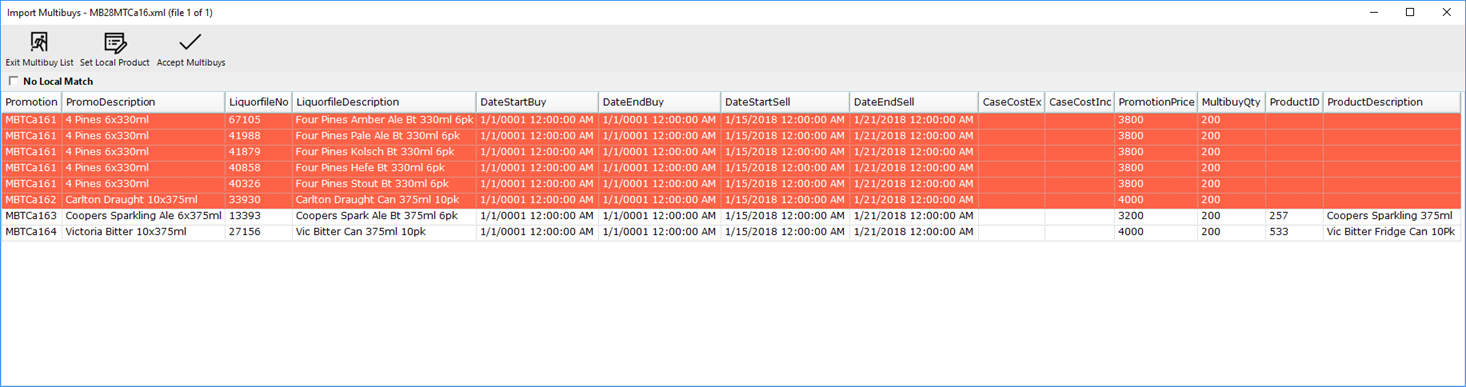Select Carlton Draught Can 375ml 10pk cell
Viewport: 1466px width, 387px height.
[x=384, y=200]
